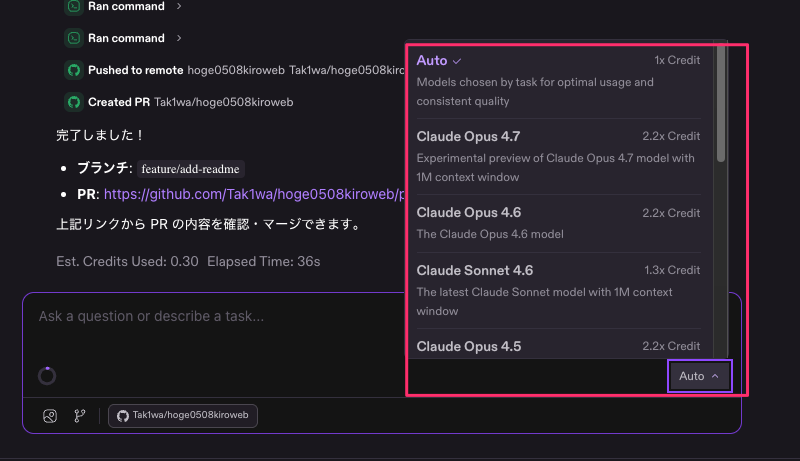
Task: Click the 1x Credit label on Auto
Action: (677, 60)
